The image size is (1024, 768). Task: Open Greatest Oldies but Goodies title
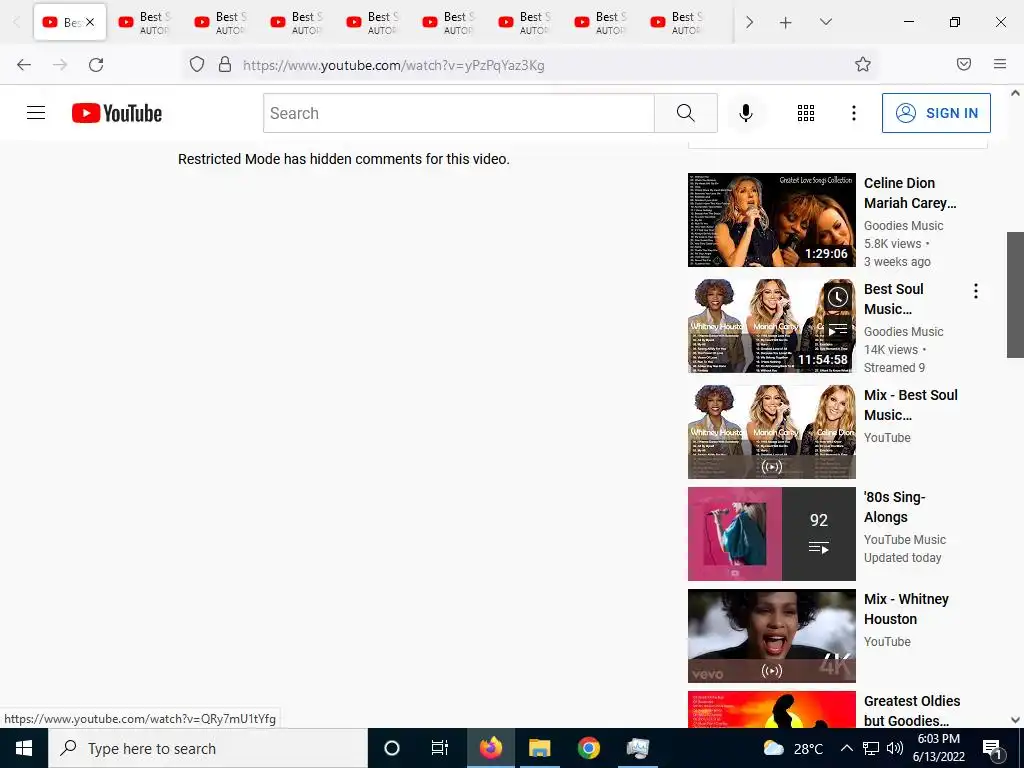[912, 711]
